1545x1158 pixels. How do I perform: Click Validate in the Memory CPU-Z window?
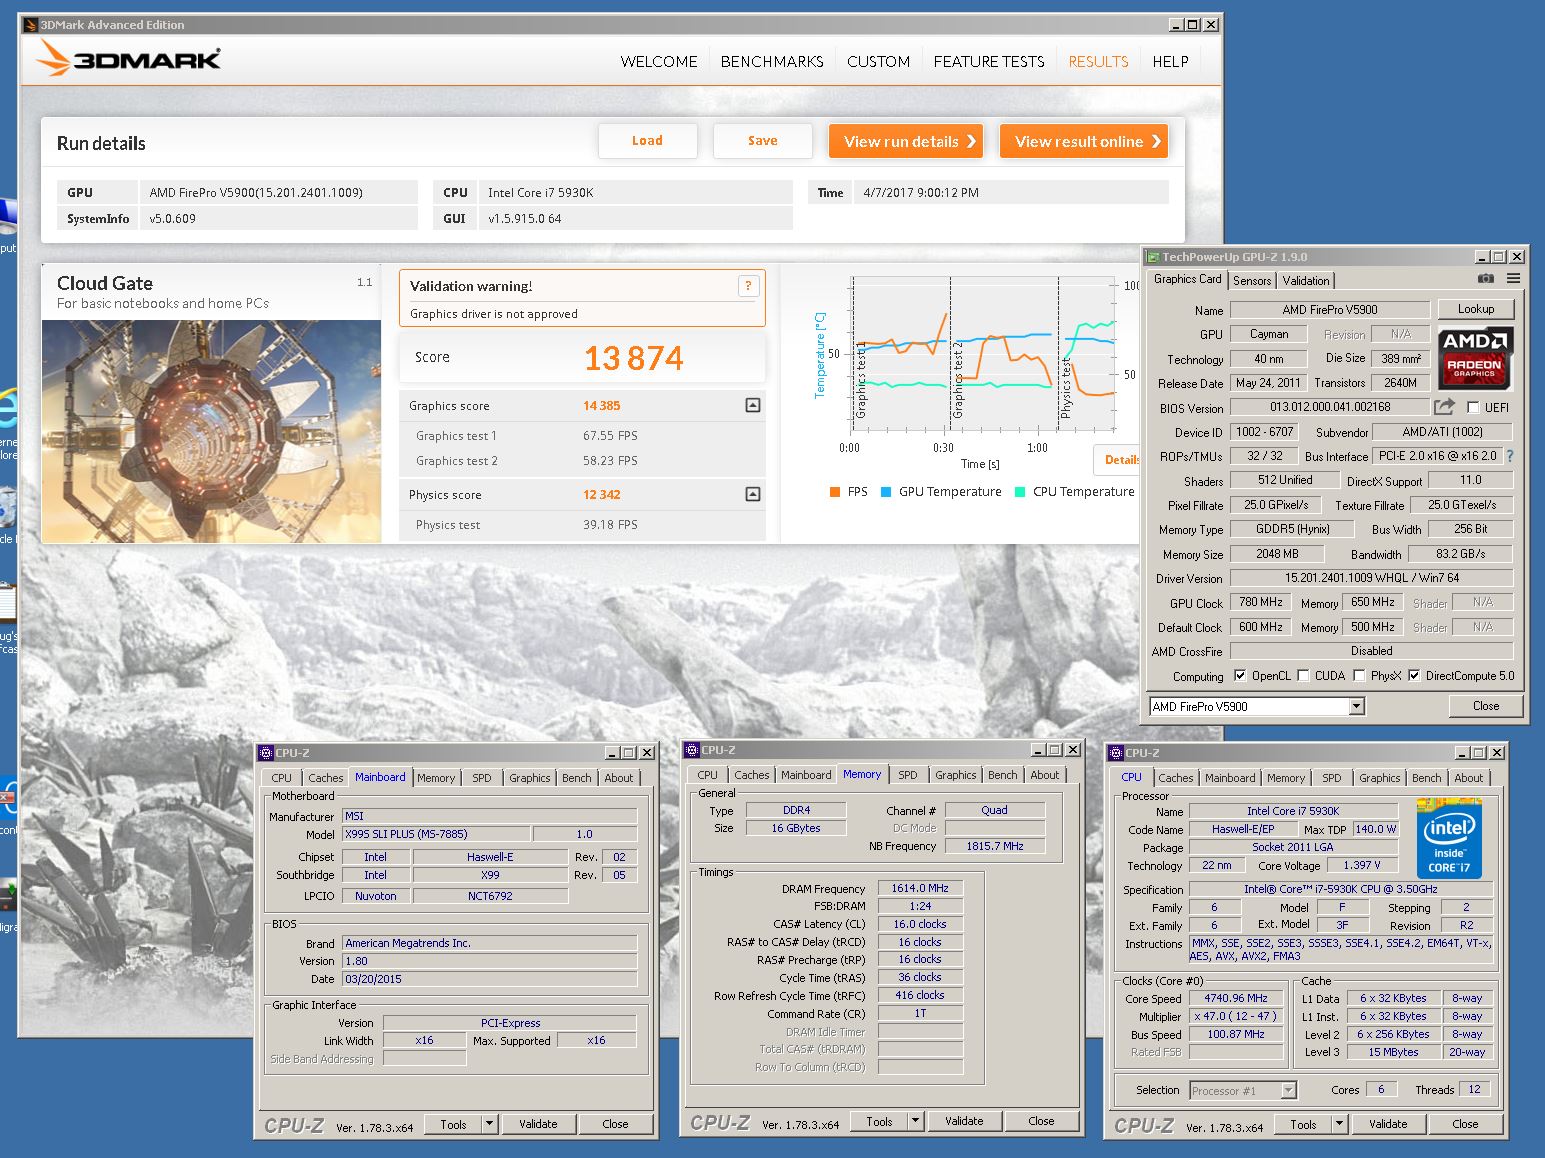pyautogui.click(x=964, y=1121)
